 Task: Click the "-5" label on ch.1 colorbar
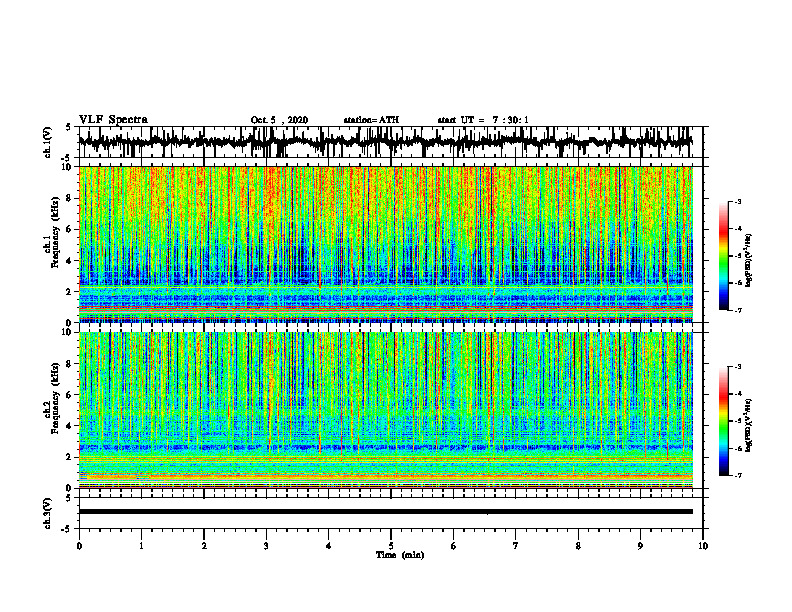[737, 256]
